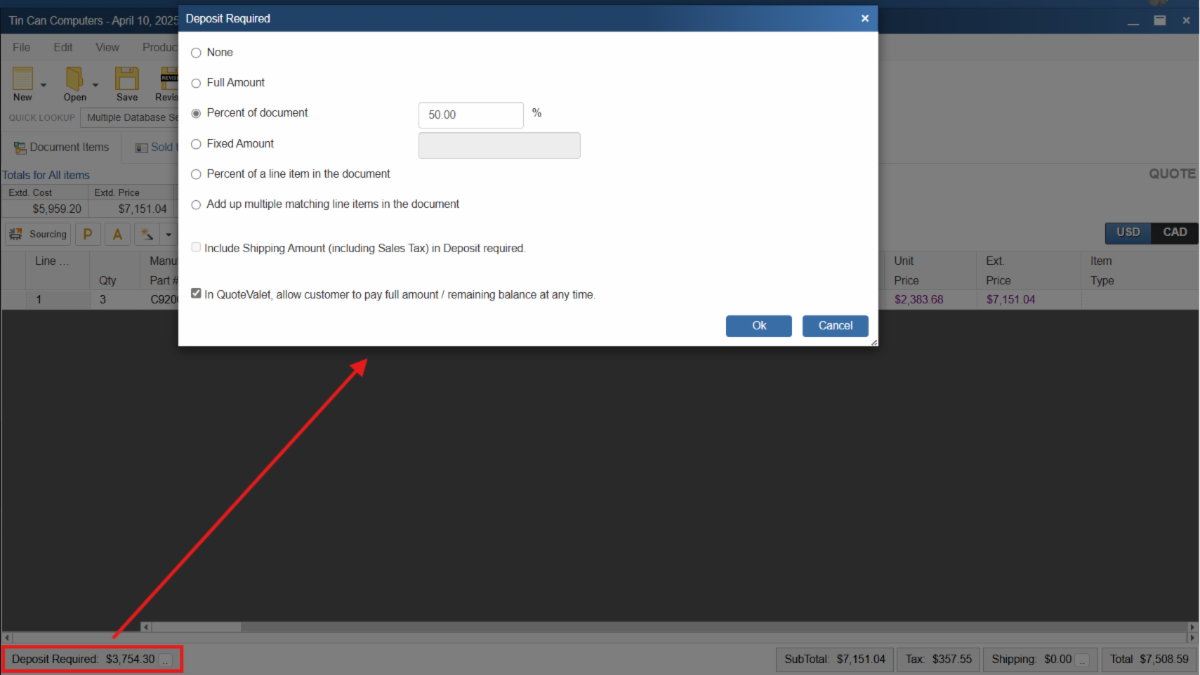This screenshot has height=675, width=1200.
Task: Click the inner grid horizontal scrollbar thumb
Action: pos(197,627)
